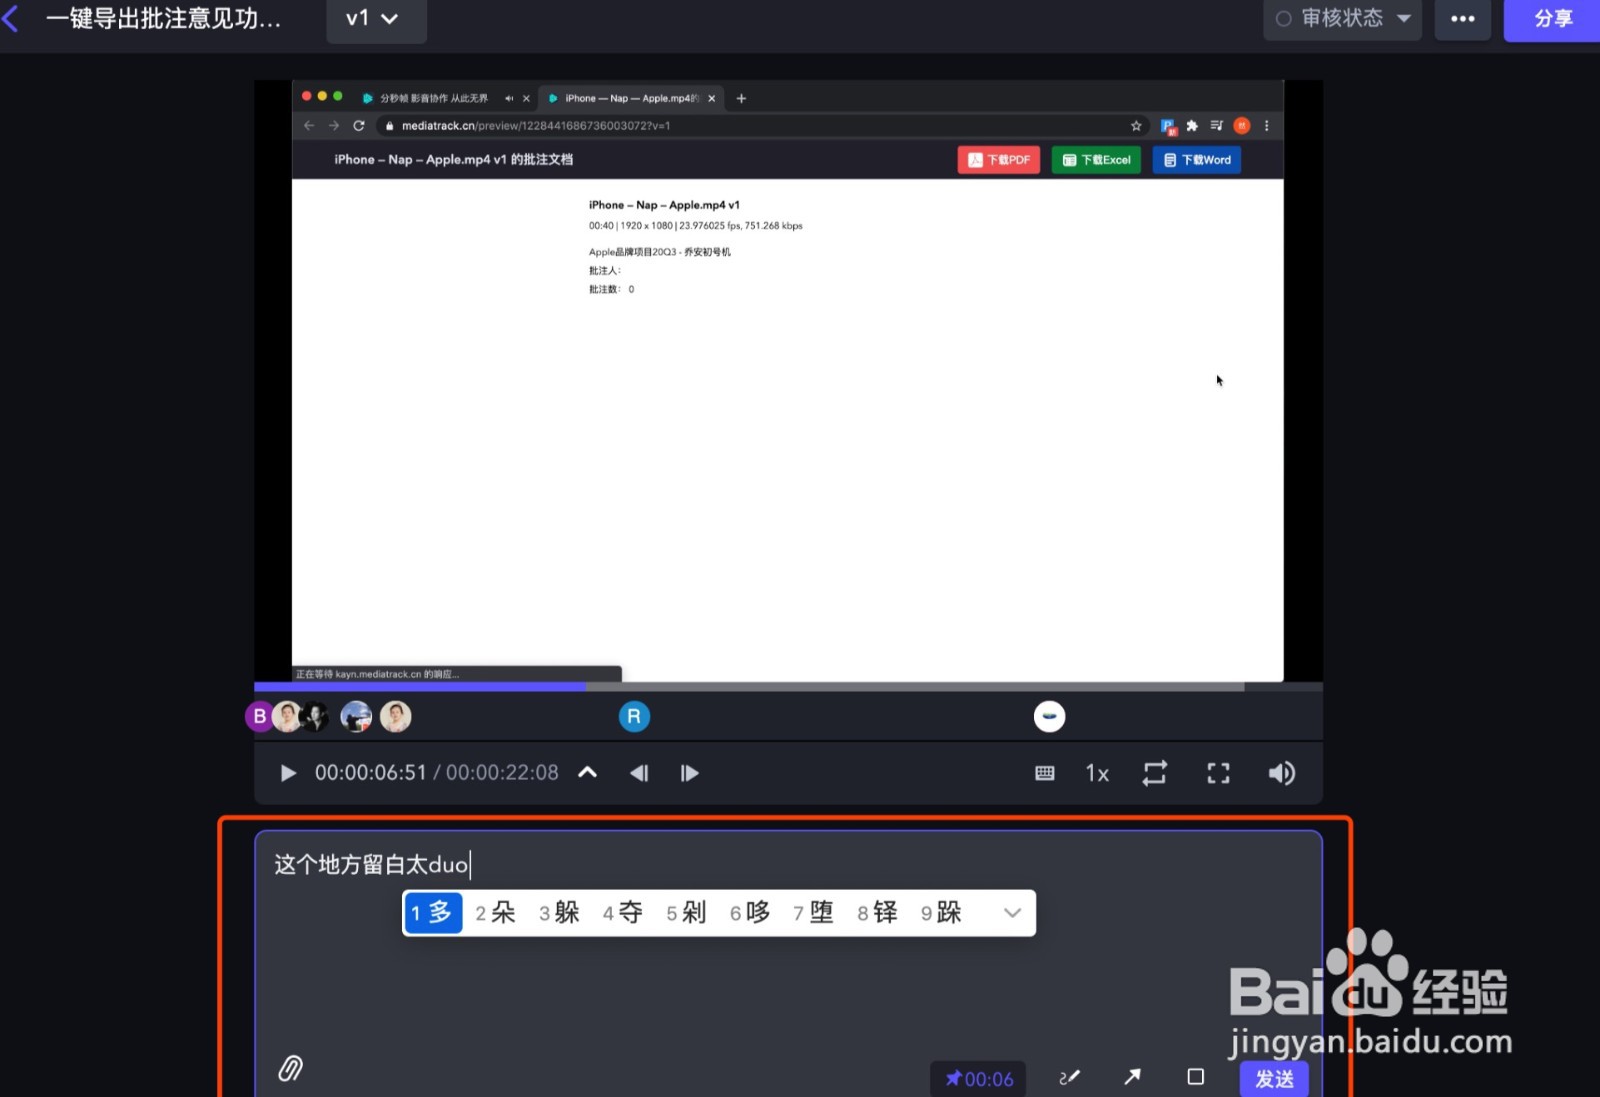This screenshot has width=1600, height=1097.
Task: Change the 1x playback speed
Action: pyautogui.click(x=1097, y=773)
